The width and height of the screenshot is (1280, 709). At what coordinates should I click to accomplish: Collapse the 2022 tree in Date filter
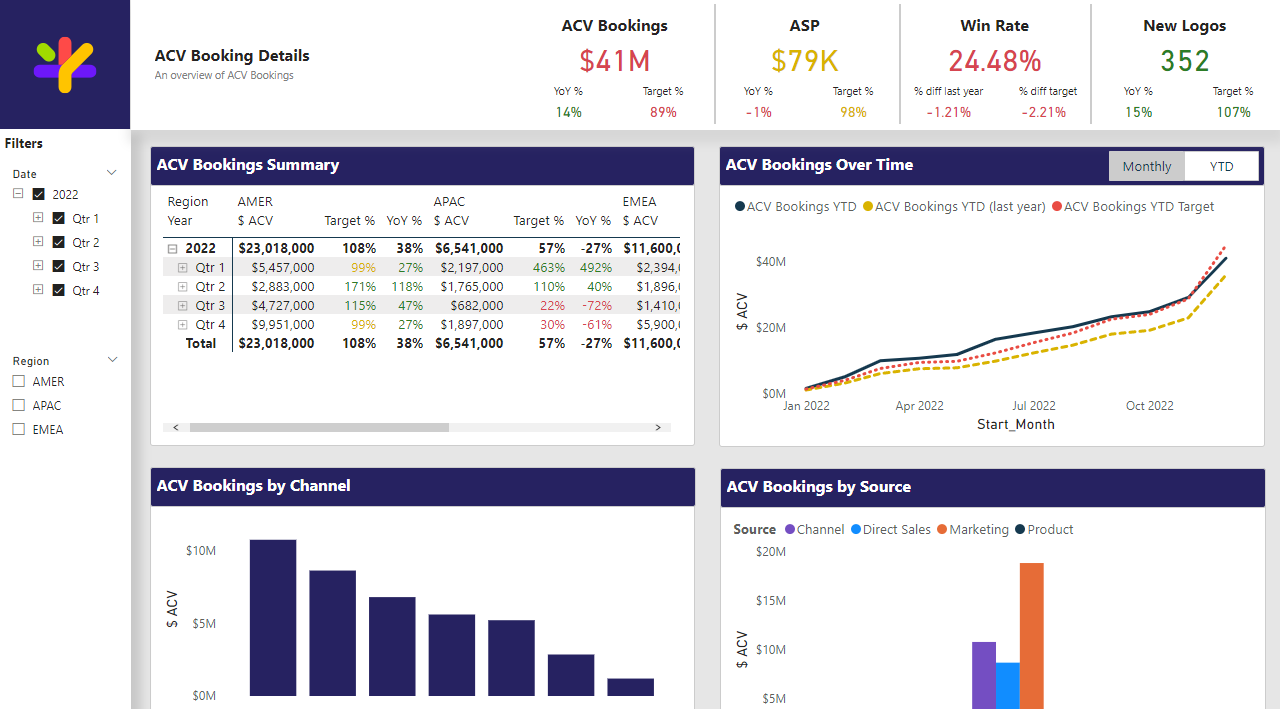point(18,194)
